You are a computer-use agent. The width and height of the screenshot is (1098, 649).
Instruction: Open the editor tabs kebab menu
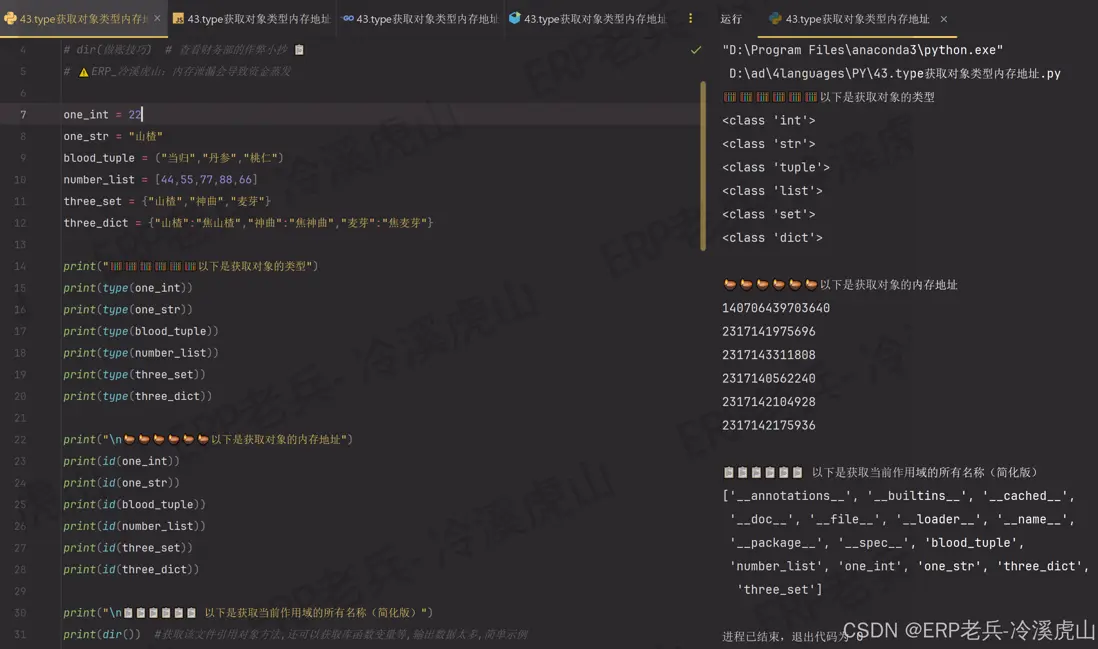(690, 19)
